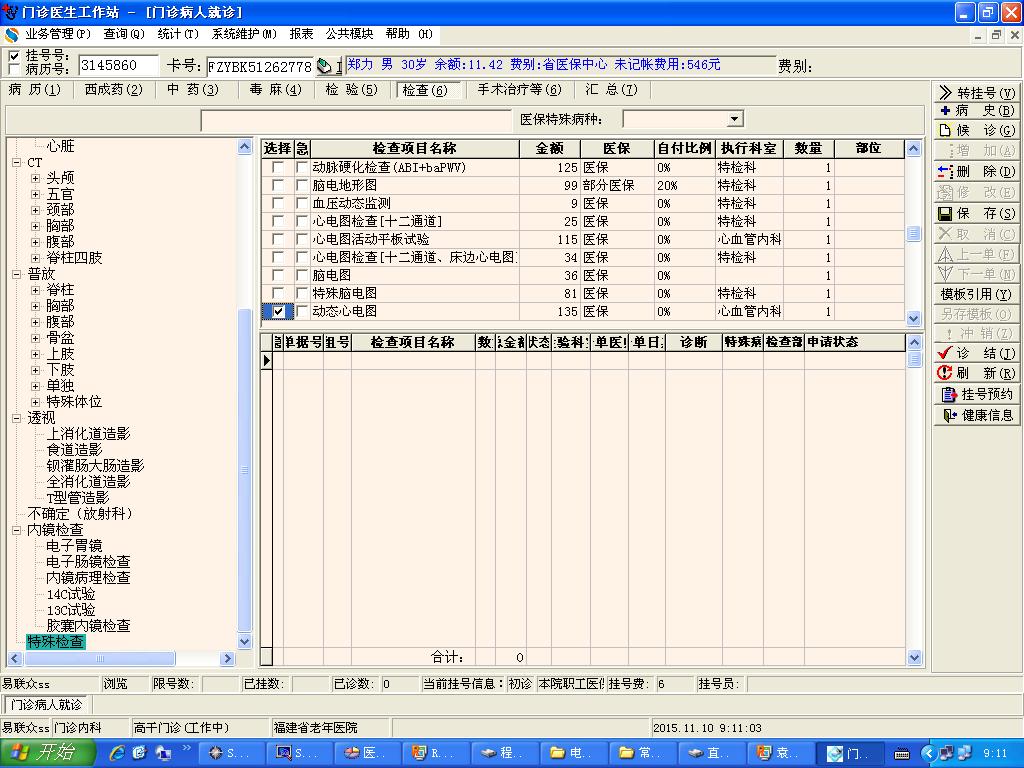This screenshot has width=1024, height=768.
Task: Switch to the 检验(5) tab
Action: click(351, 89)
